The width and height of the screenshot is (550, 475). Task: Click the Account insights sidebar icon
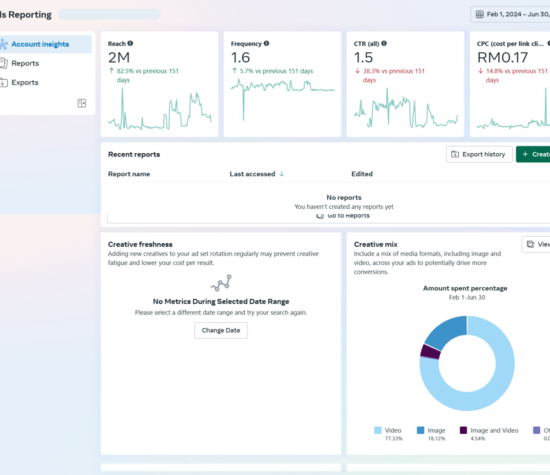4,44
